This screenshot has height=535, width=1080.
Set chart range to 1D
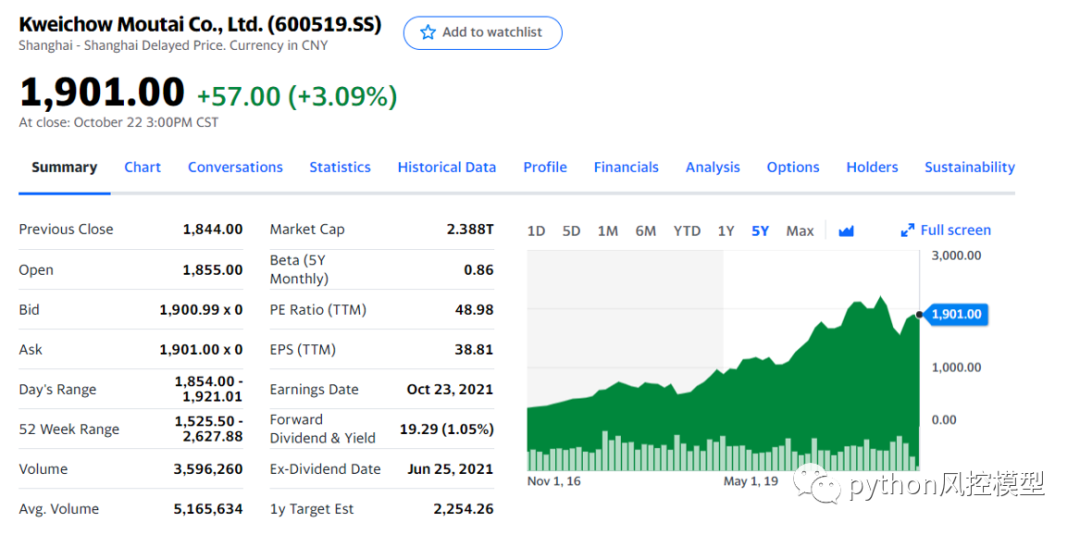(x=536, y=231)
